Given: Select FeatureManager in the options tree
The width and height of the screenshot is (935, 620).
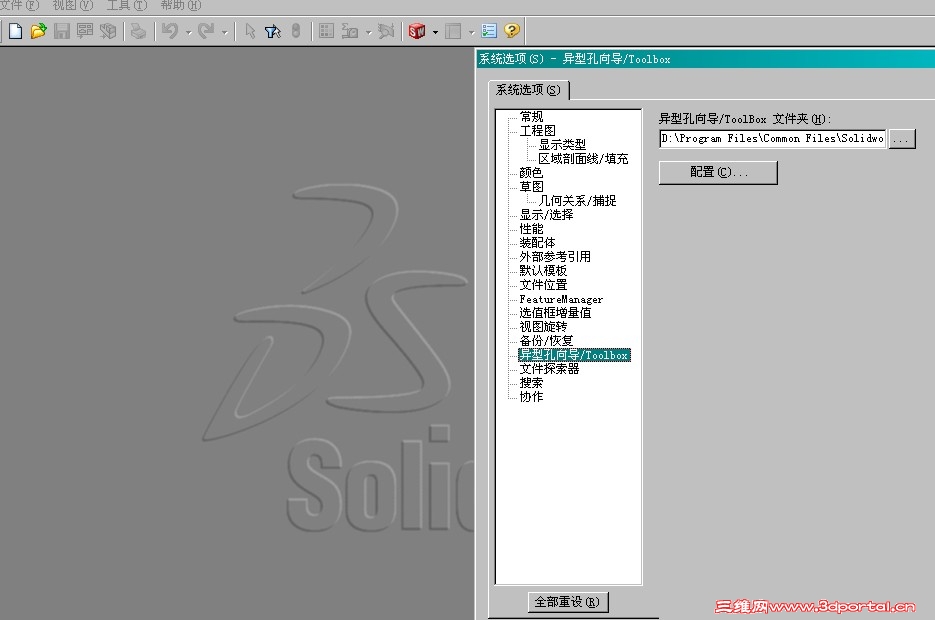Looking at the screenshot, I should pos(561,299).
